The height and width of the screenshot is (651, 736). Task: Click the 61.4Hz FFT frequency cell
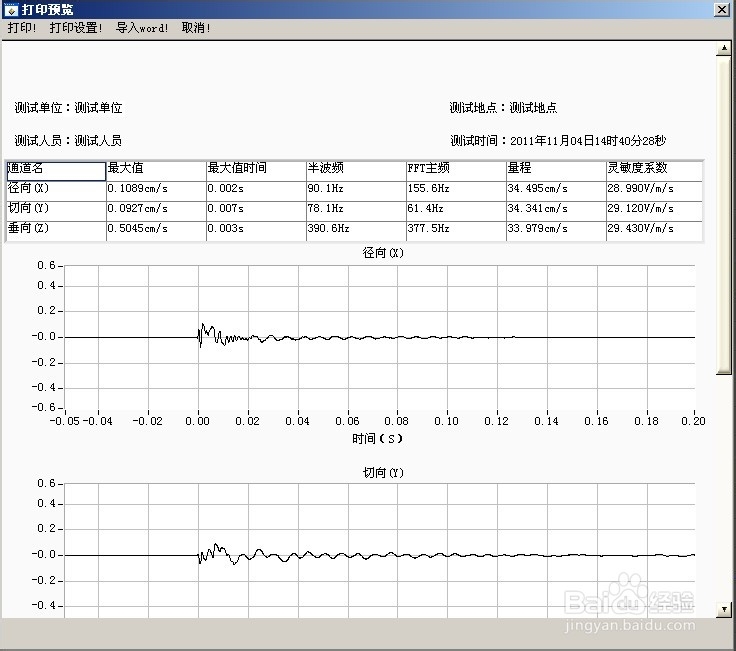(x=456, y=211)
